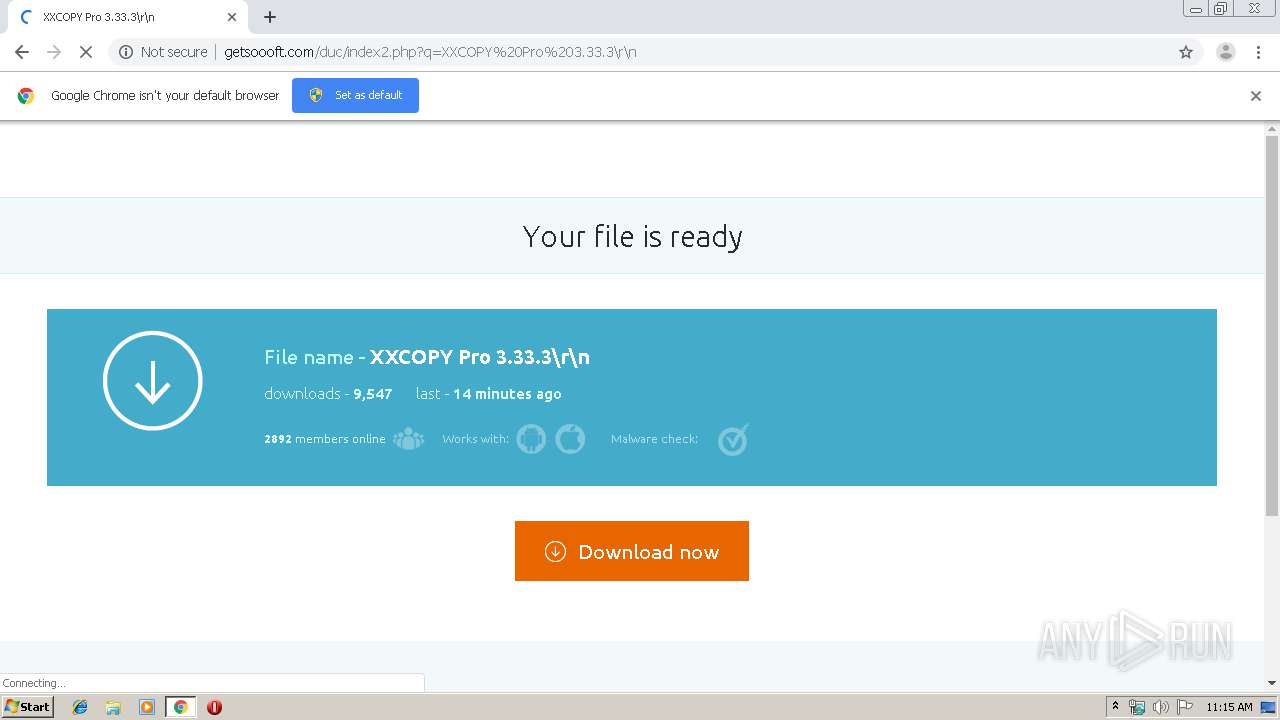Click the downloads count 9,547
This screenshot has height=720, width=1280.
[x=372, y=394]
